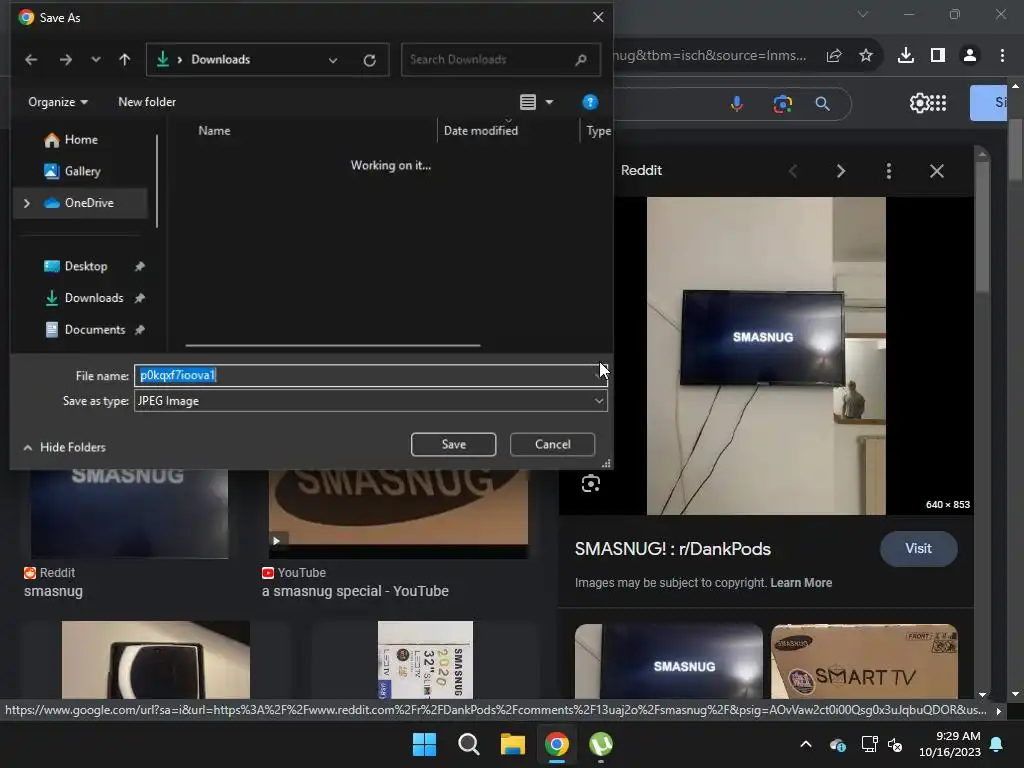This screenshot has width=1024, height=768.
Task: Open Google quick settings gear
Action: (919, 103)
